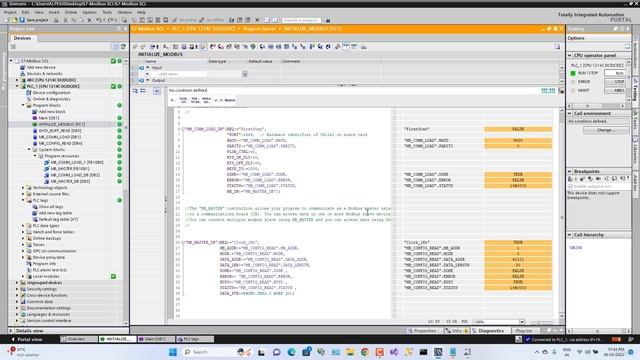Image resolution: width=640 pixels, height=360 pixels.
Task: Expand the Details view panel
Action: click(x=11, y=331)
